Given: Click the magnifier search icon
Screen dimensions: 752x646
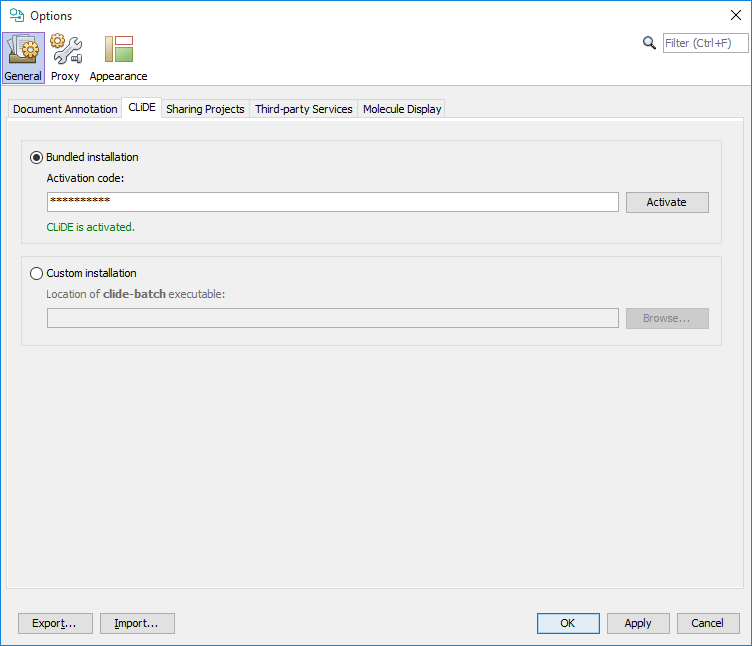Looking at the screenshot, I should (649, 43).
